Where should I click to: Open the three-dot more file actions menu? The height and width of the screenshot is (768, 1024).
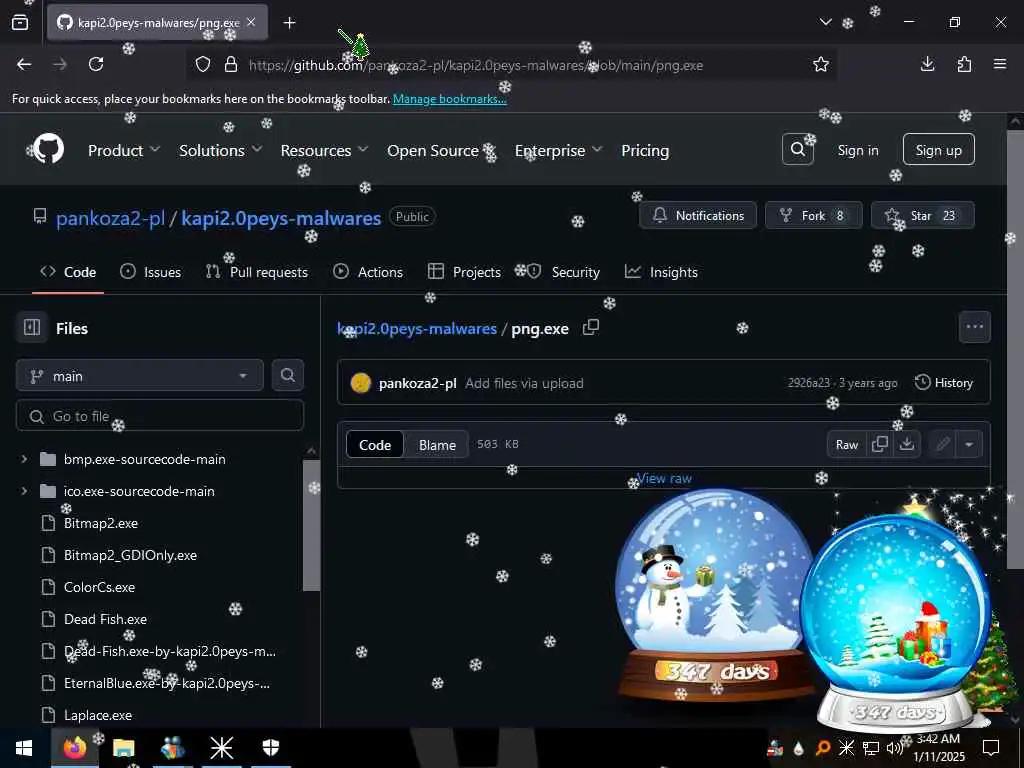pos(974,327)
